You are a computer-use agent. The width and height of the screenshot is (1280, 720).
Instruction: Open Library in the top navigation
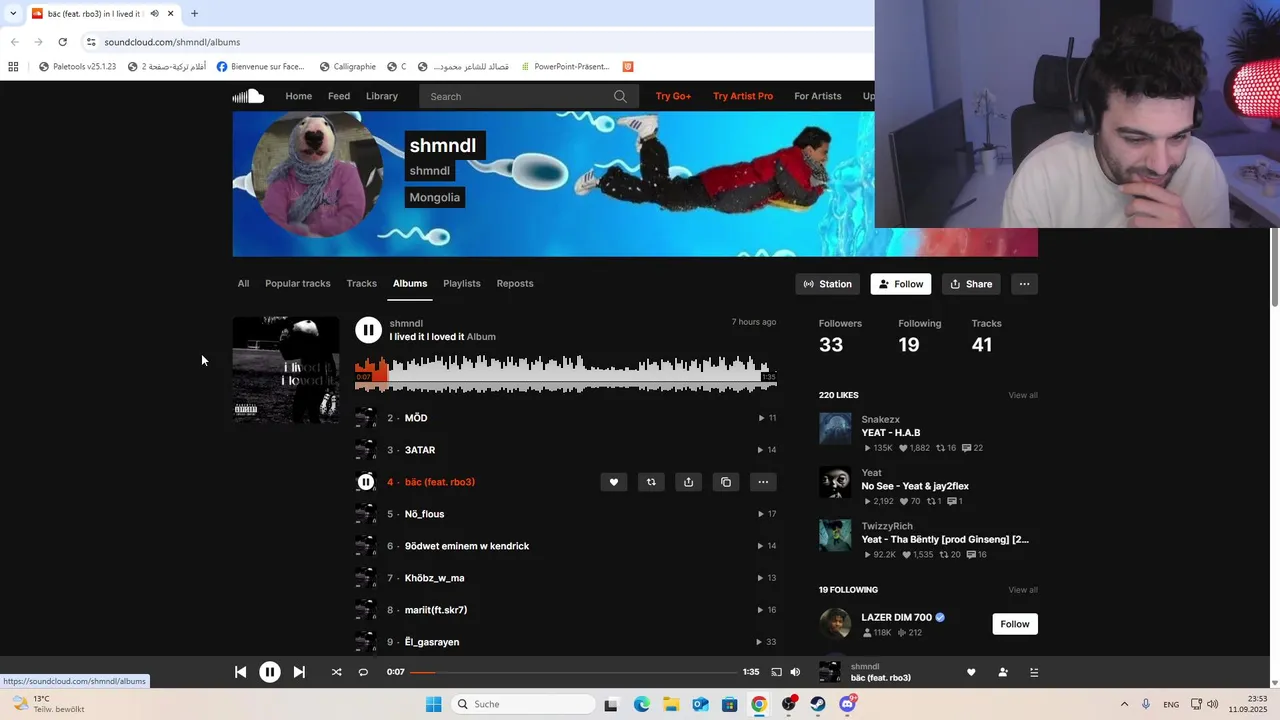382,96
